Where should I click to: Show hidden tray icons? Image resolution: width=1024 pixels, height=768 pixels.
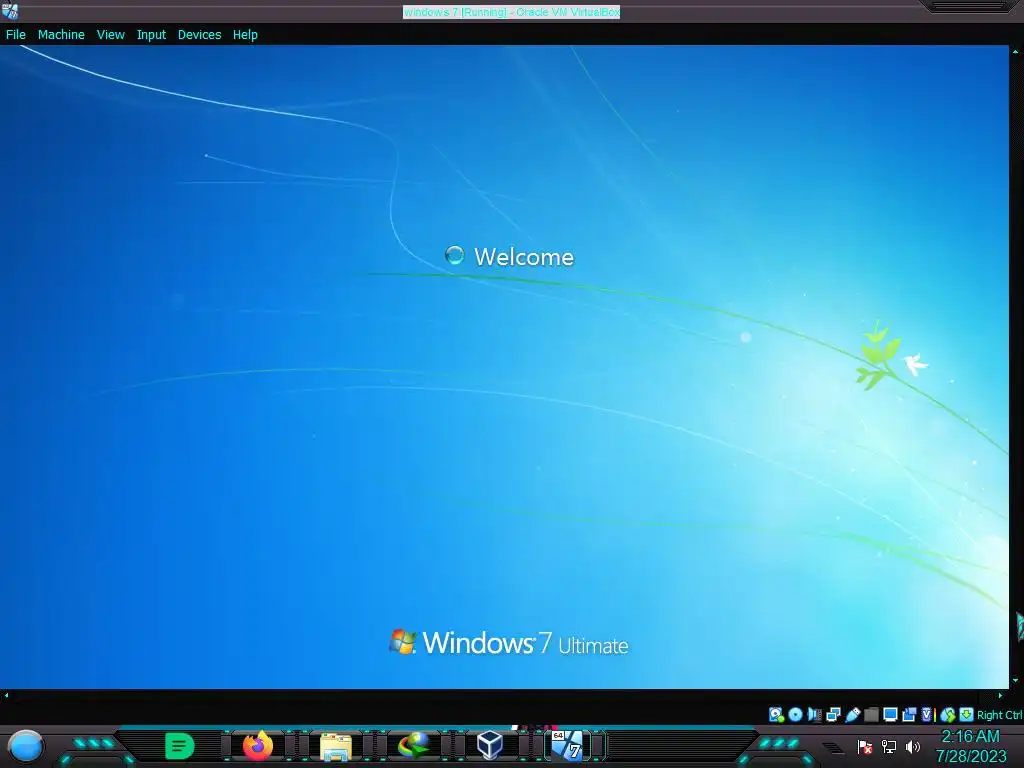coord(833,748)
